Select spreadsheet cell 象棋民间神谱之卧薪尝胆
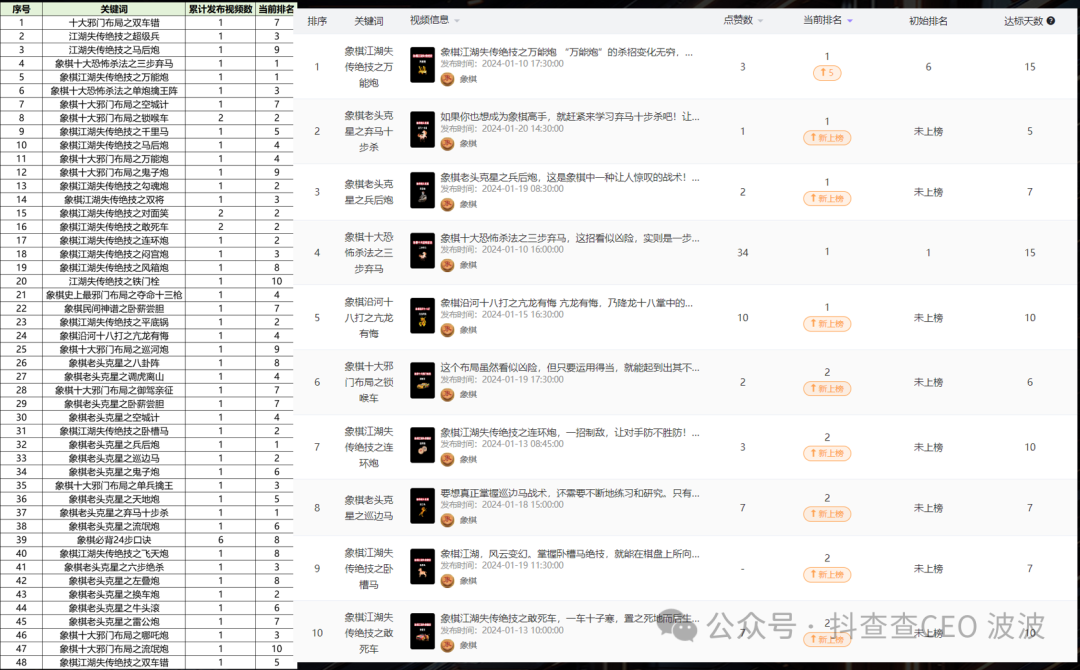1080x670 pixels. pyautogui.click(x=114, y=308)
